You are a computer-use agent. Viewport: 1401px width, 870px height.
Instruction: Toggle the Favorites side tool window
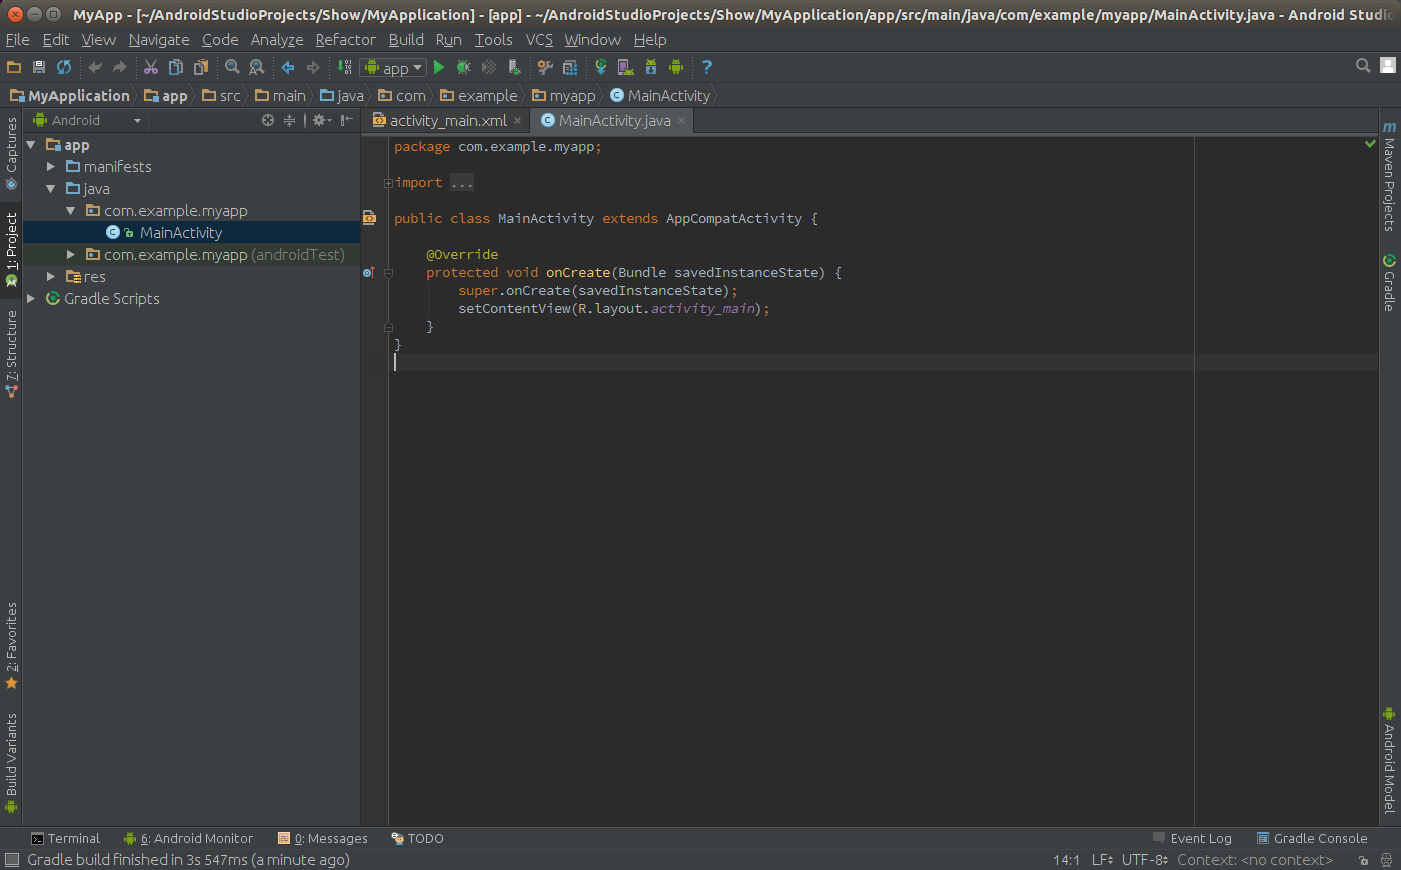pos(11,646)
